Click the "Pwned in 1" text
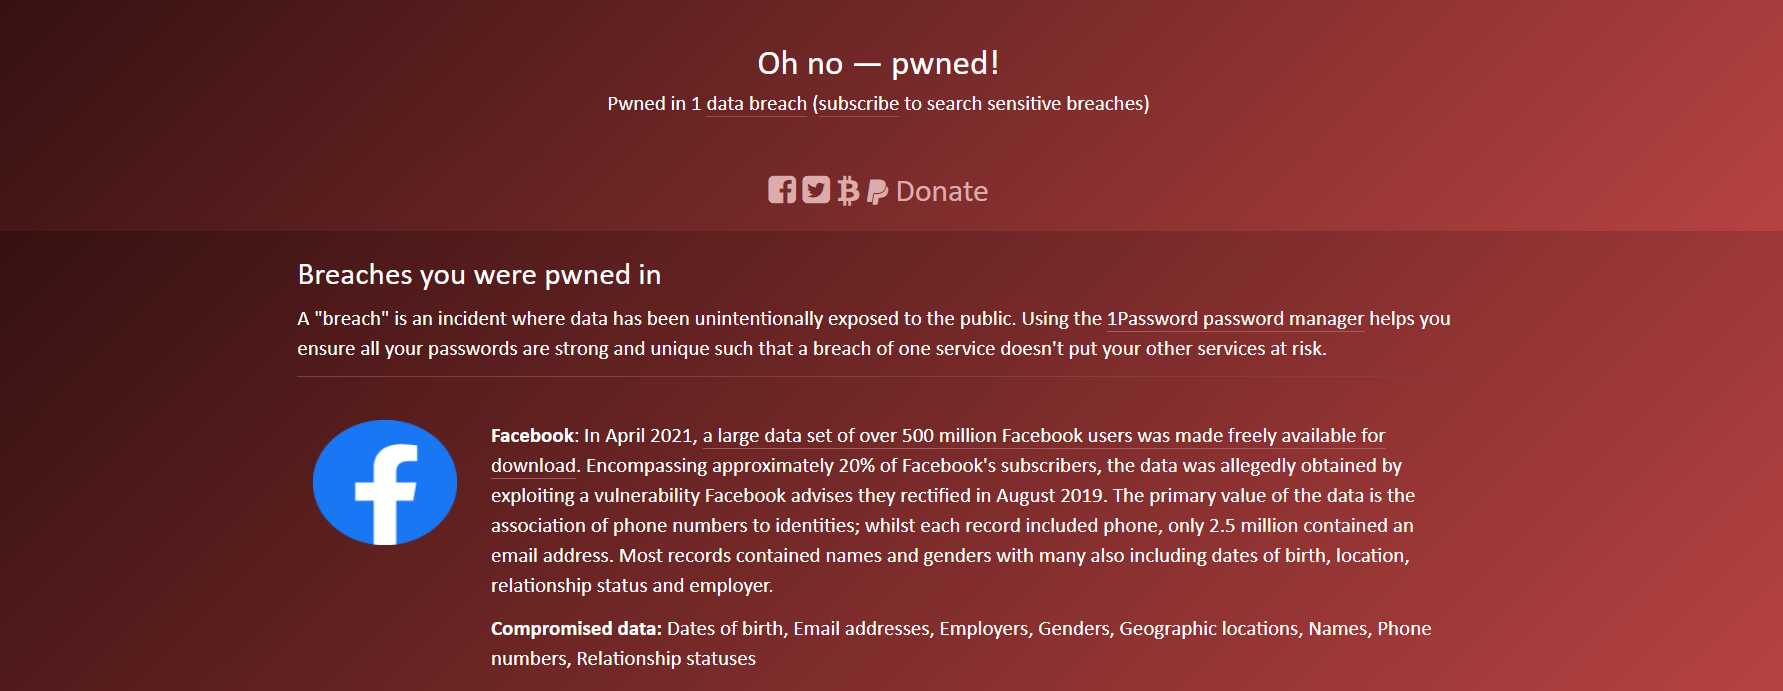The image size is (1783, 691). coord(654,104)
